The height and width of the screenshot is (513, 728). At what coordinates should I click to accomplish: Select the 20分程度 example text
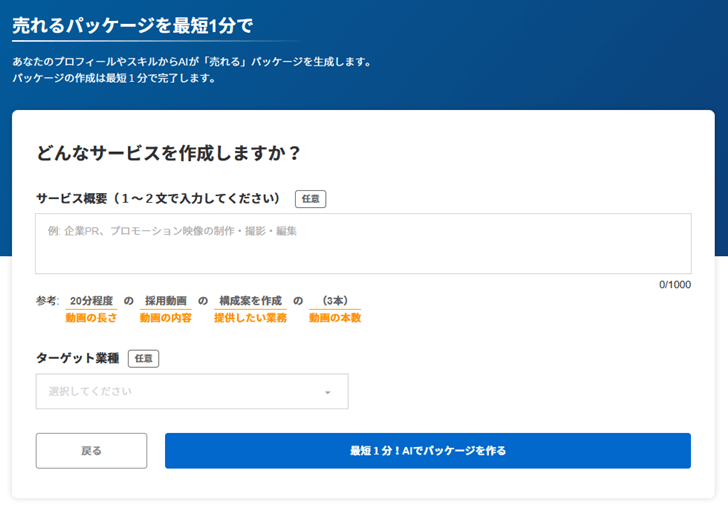click(91, 300)
